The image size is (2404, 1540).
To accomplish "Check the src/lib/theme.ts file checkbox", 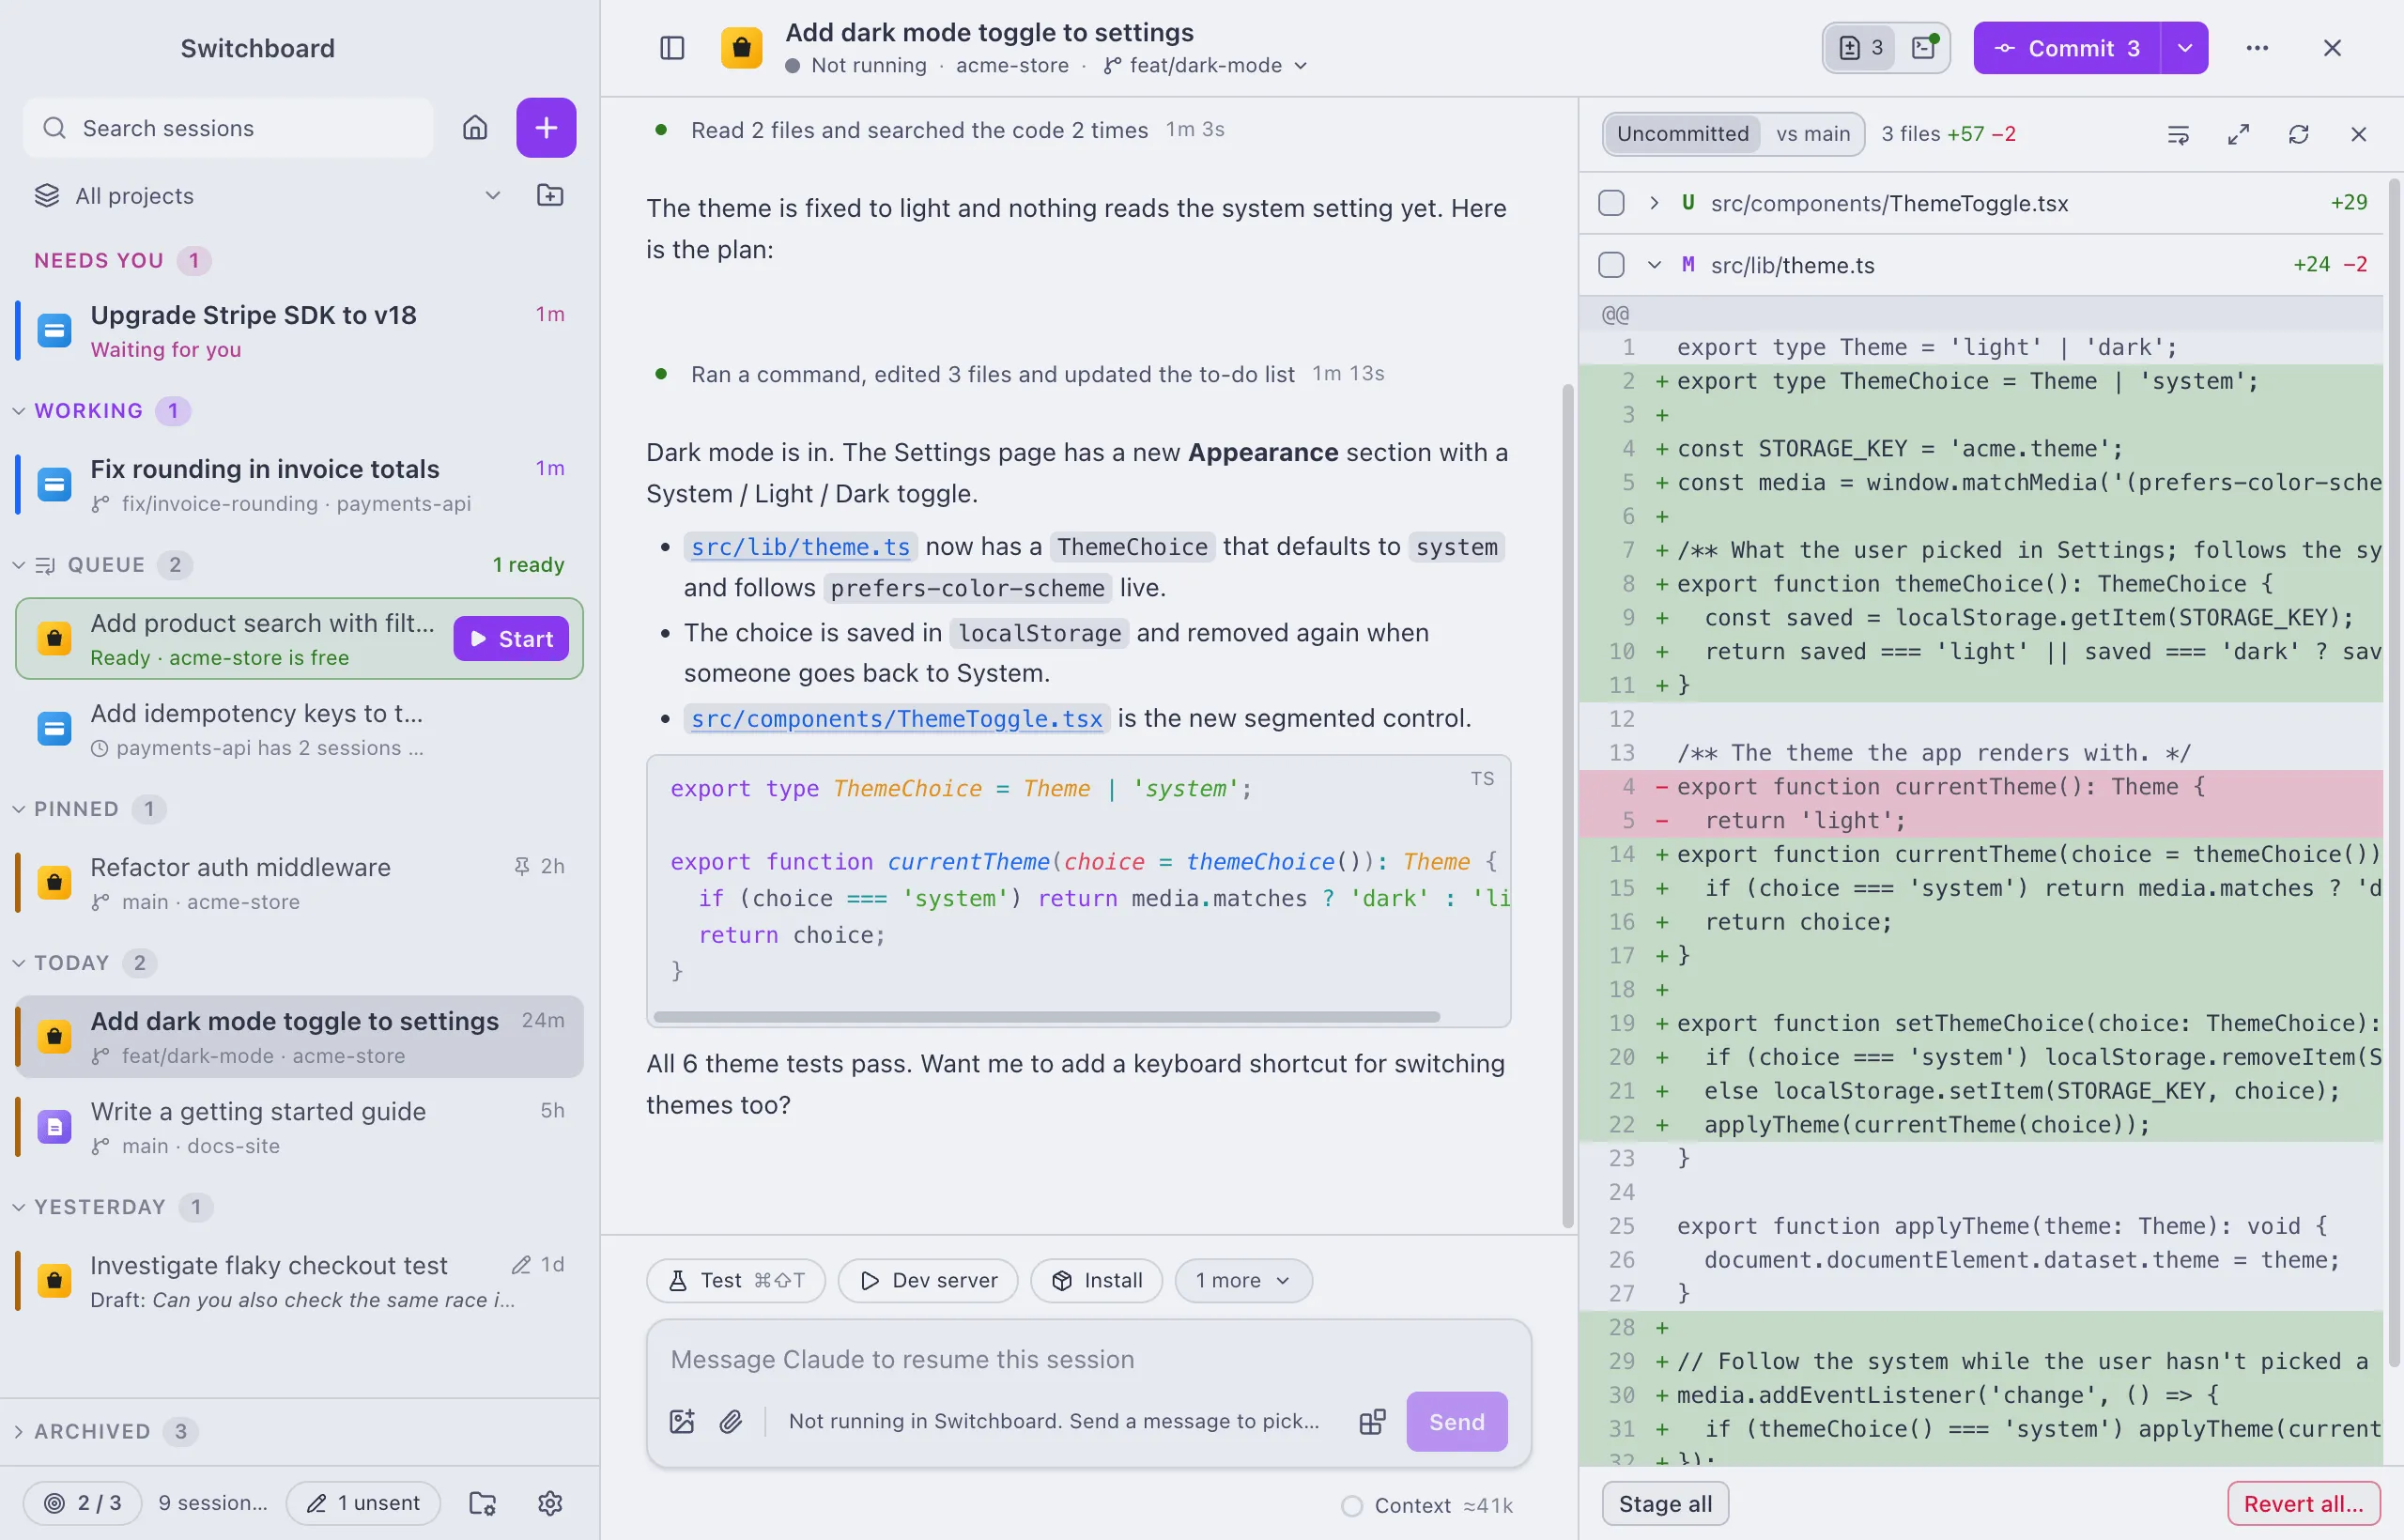I will [1611, 265].
